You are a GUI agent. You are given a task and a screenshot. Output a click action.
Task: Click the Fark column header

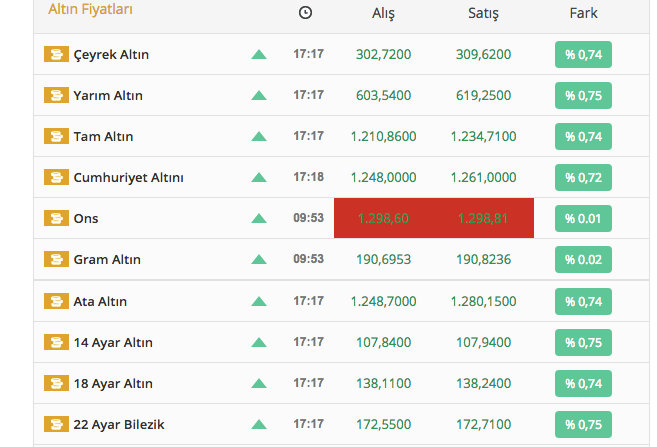click(583, 13)
